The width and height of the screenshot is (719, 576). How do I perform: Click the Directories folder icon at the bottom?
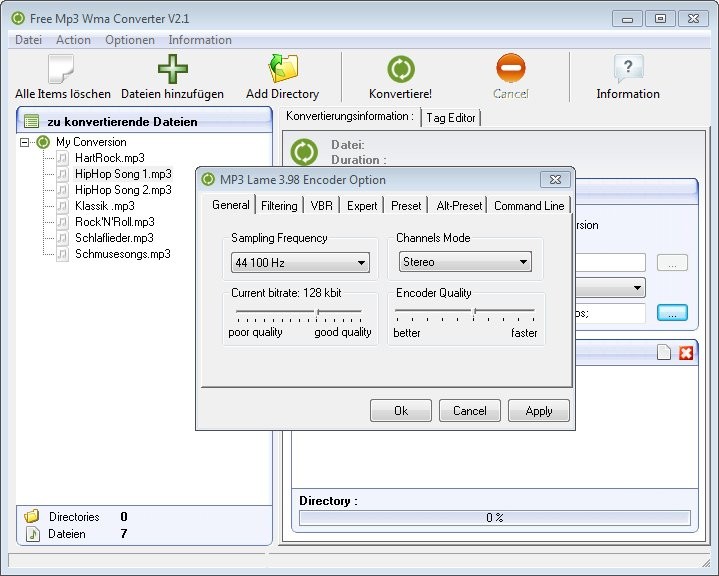pyautogui.click(x=32, y=517)
